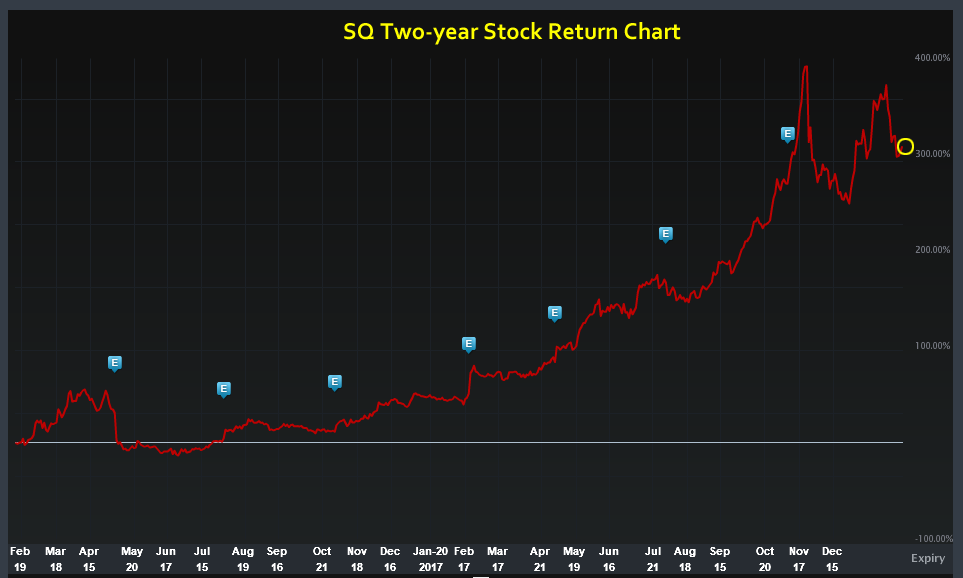Click the "Dec 15" date label
Screen dimensions: 963x578
832,559
